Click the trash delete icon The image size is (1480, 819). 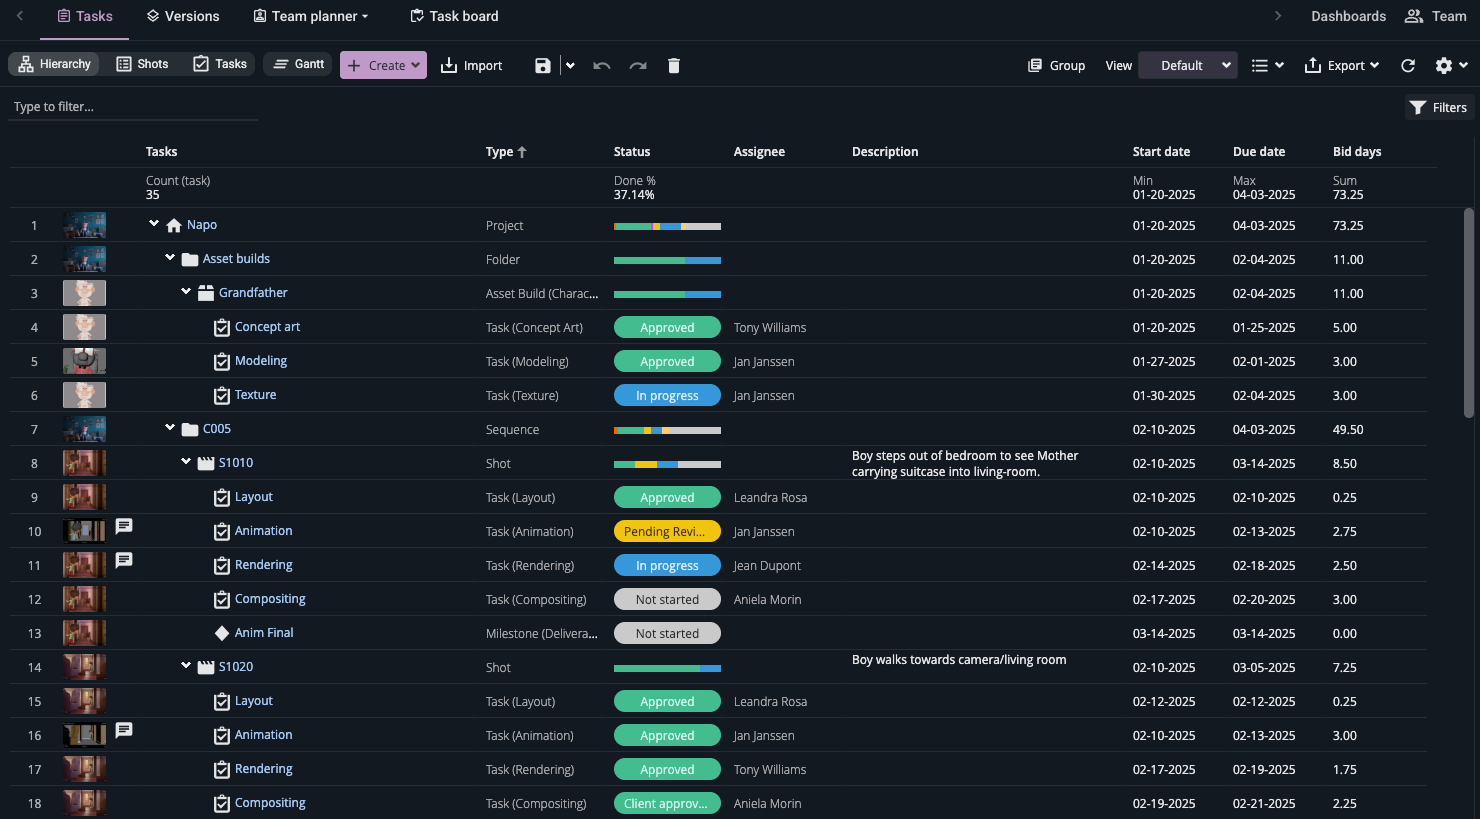[674, 66]
